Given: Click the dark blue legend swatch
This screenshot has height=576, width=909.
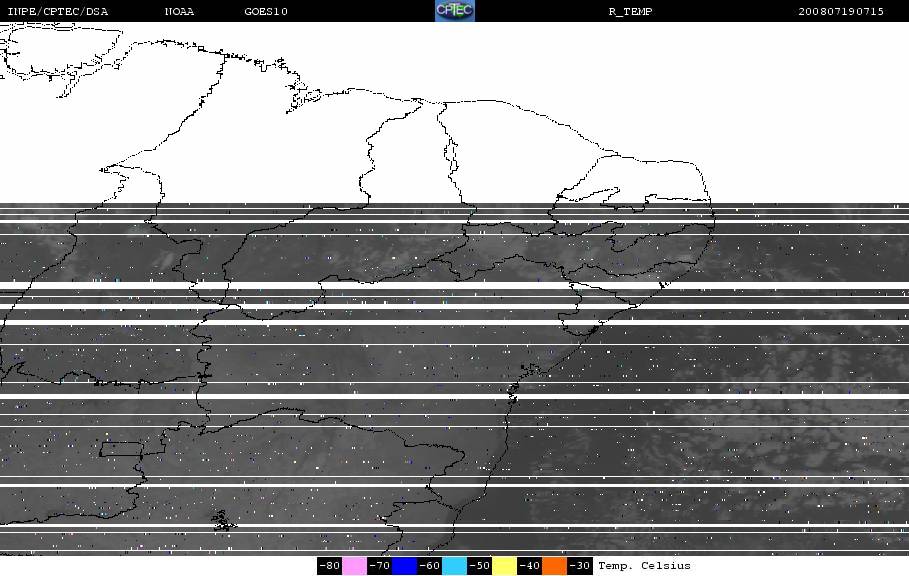Looking at the screenshot, I should click(x=404, y=566).
